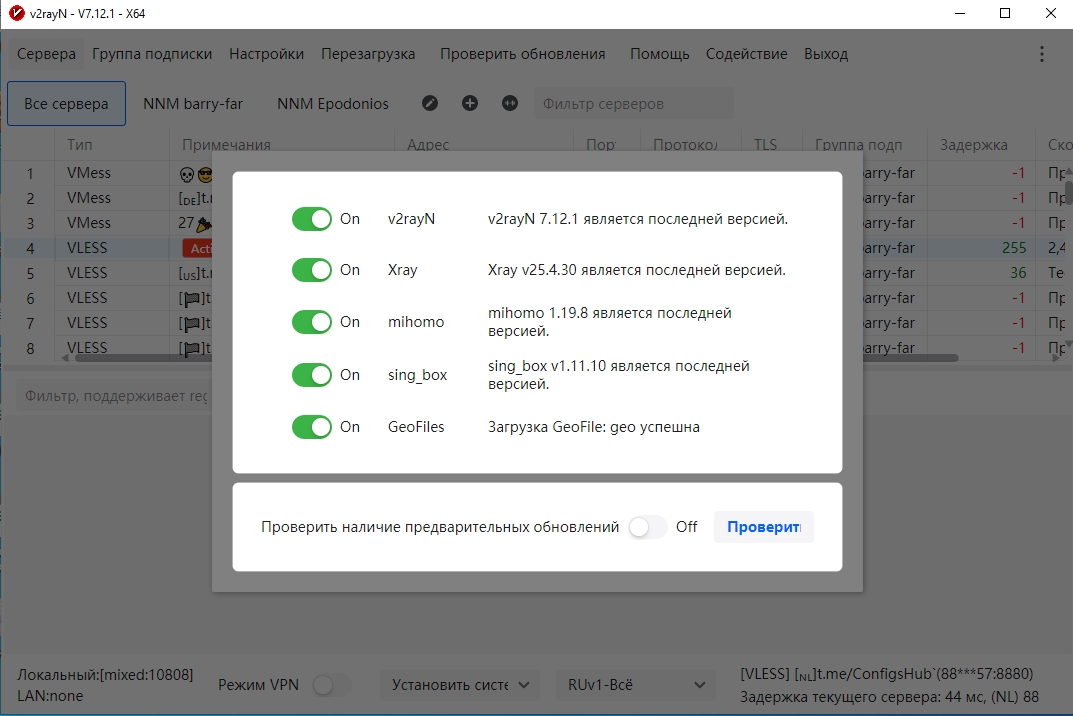Open the Группа подписки menu
The height and width of the screenshot is (716, 1073).
[x=152, y=54]
